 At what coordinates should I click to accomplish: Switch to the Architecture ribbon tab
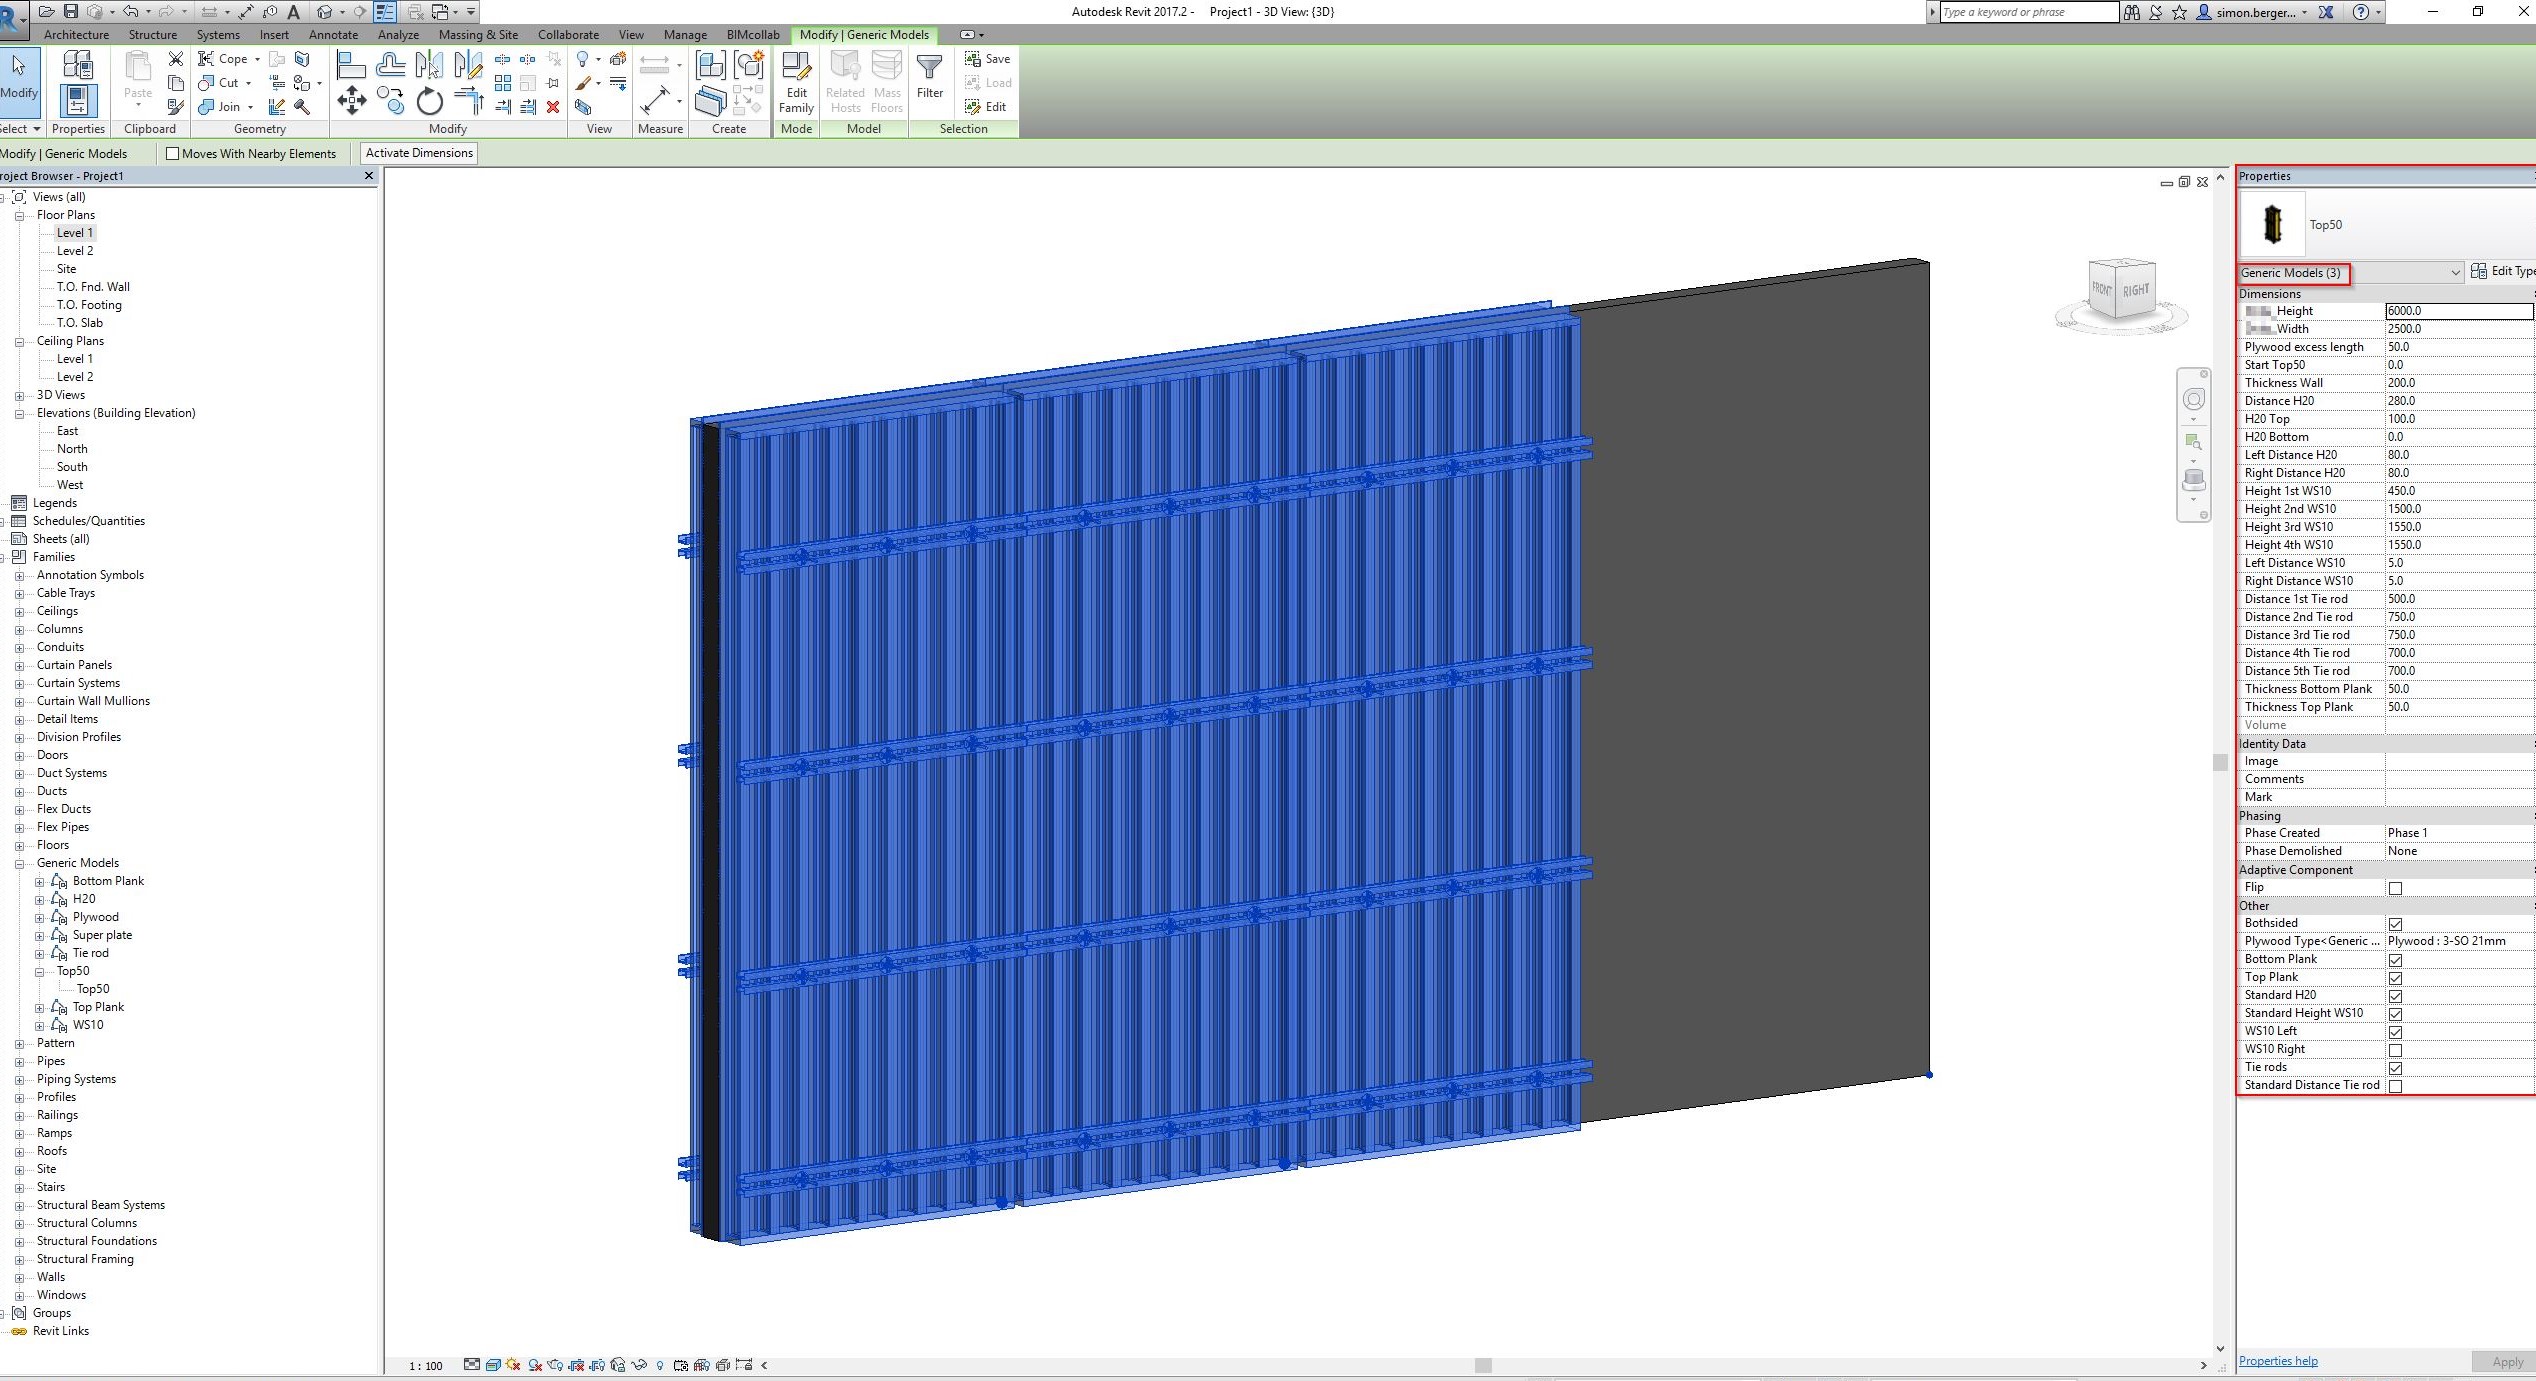(x=76, y=34)
